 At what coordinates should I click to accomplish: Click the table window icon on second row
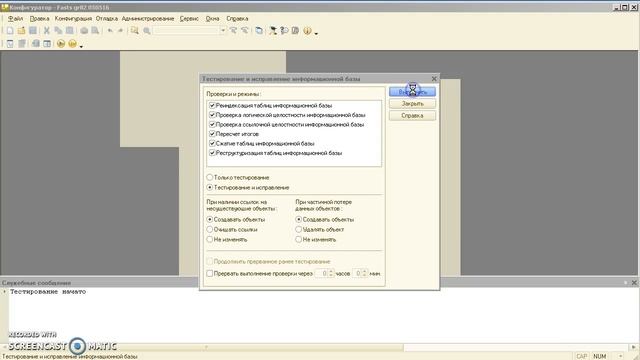tap(47, 43)
